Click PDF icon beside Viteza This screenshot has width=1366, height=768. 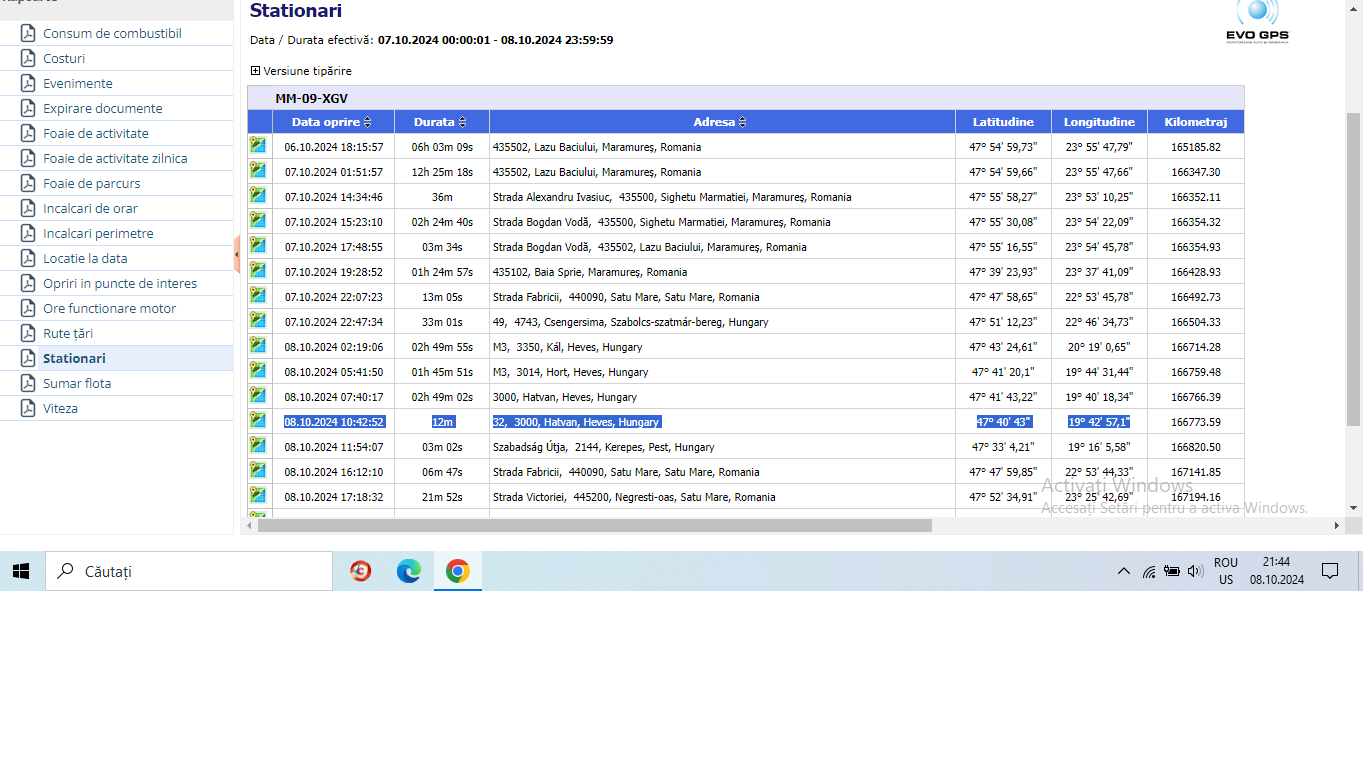click(28, 408)
